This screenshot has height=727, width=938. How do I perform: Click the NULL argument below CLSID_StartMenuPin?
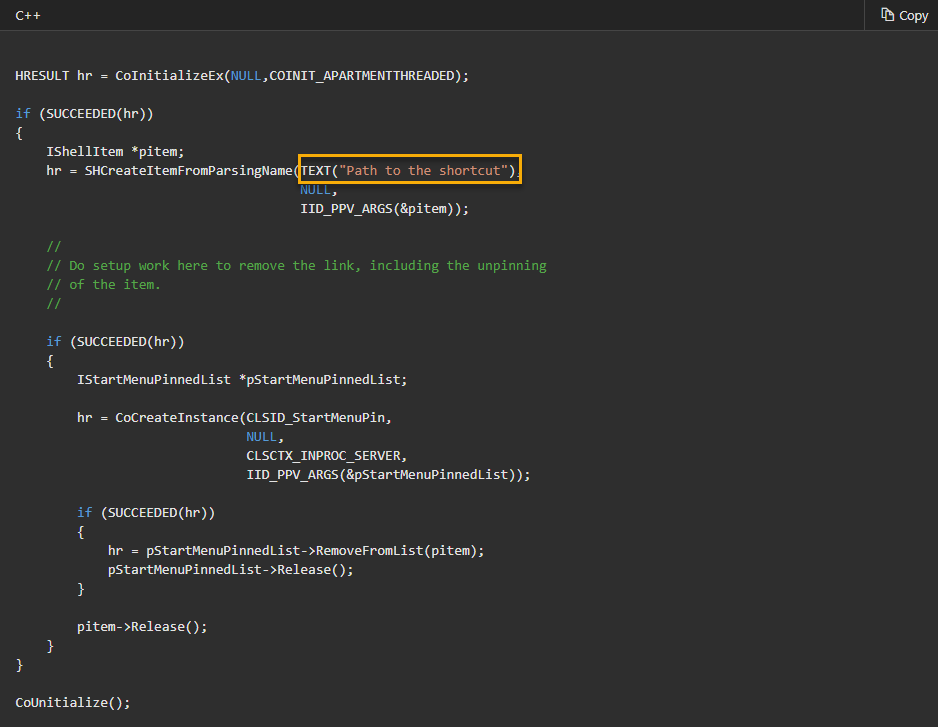pos(261,437)
